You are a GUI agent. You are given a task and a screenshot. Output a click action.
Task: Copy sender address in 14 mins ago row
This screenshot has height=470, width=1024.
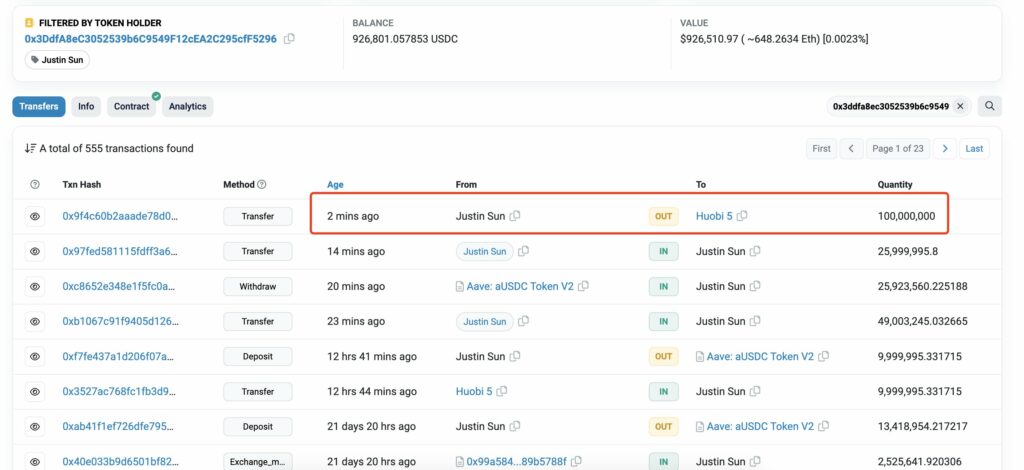point(523,251)
